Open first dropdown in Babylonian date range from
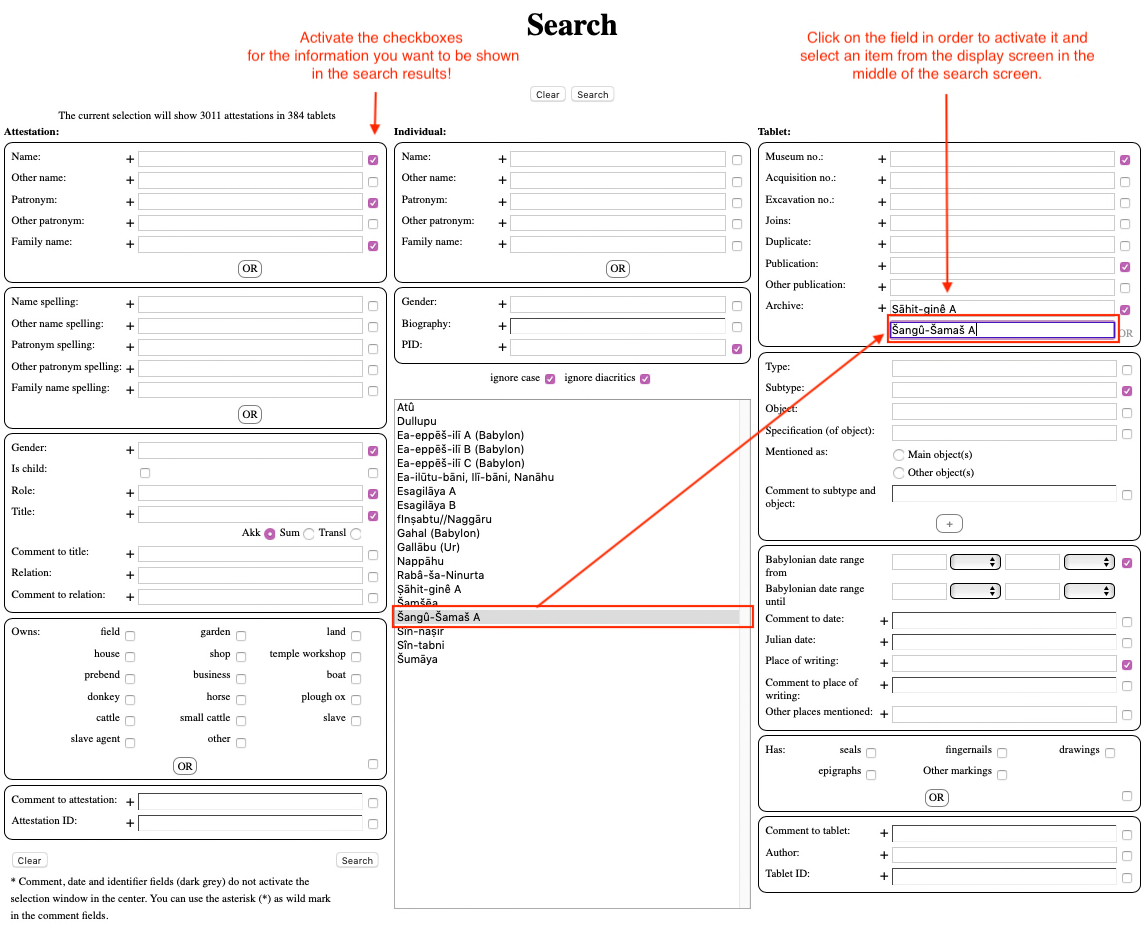Image resolution: width=1146 pixels, height=933 pixels. coord(975,562)
